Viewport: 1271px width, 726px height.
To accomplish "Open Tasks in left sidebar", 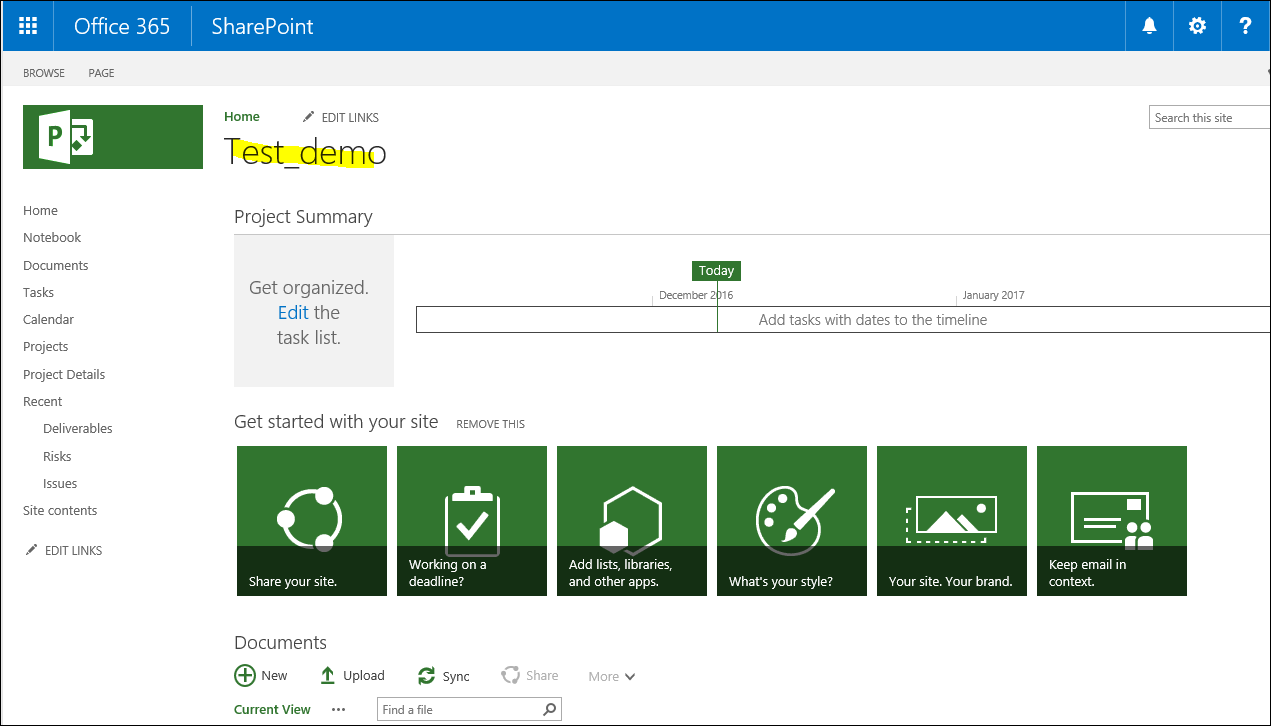I will click(38, 292).
